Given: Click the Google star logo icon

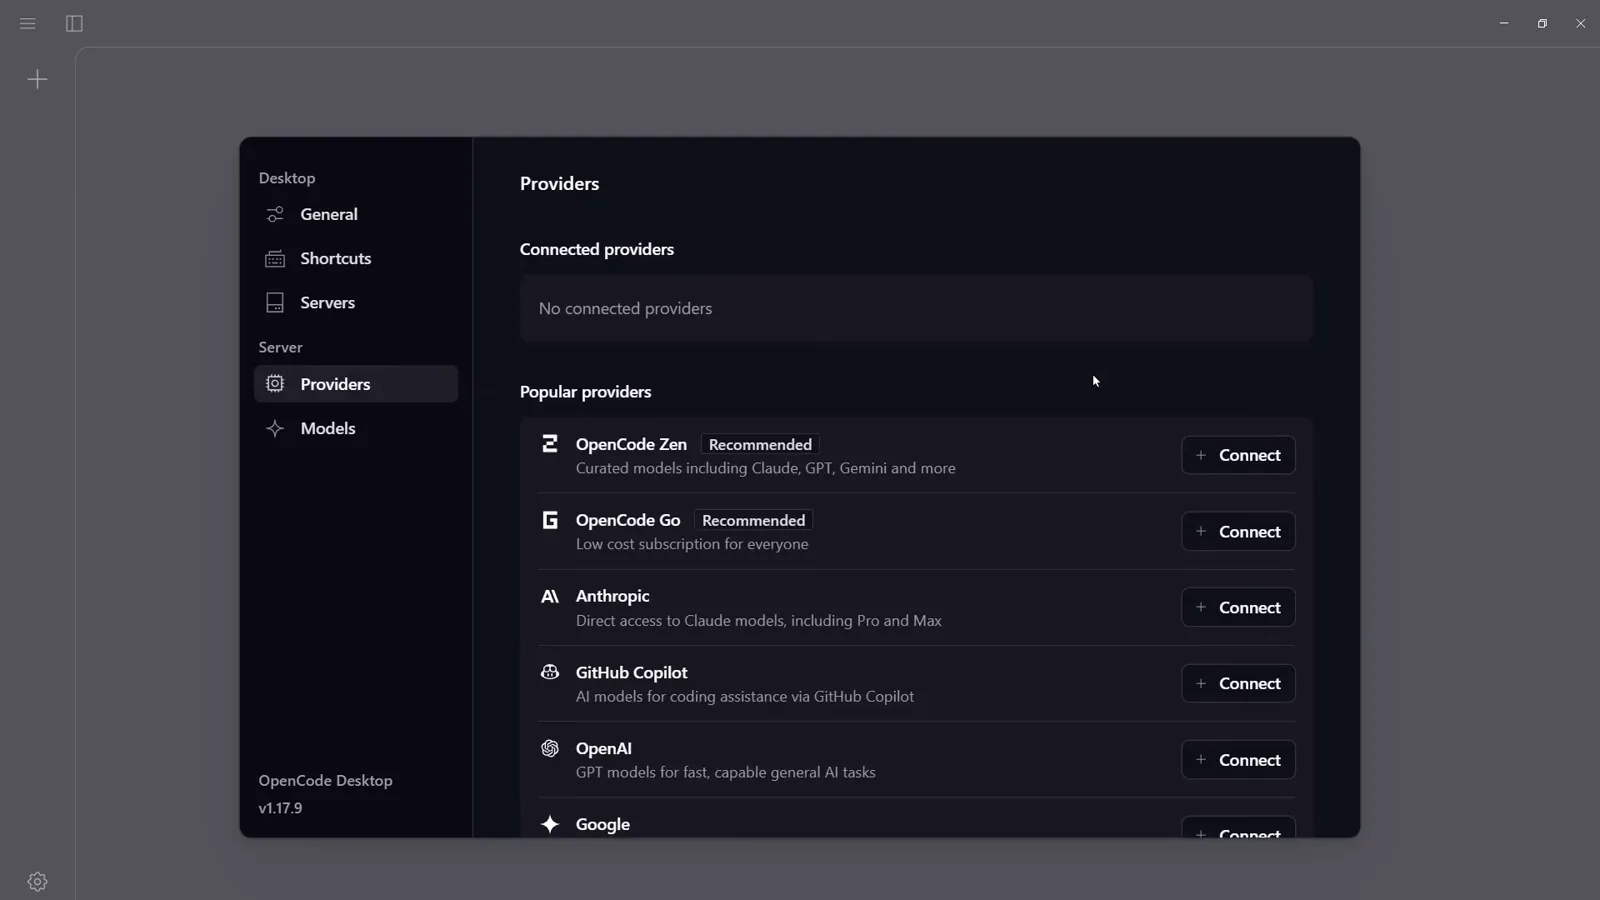Looking at the screenshot, I should [x=550, y=824].
